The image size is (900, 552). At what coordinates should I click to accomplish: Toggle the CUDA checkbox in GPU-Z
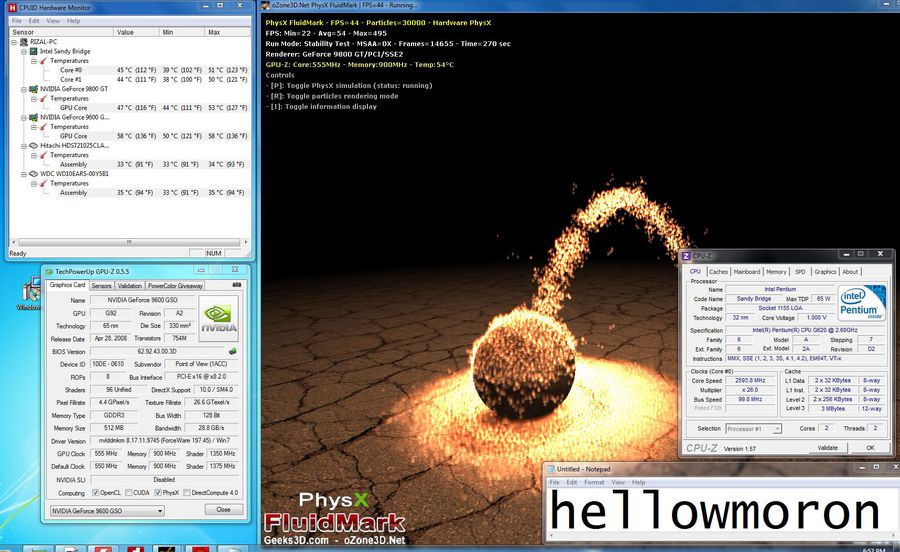tap(129, 493)
